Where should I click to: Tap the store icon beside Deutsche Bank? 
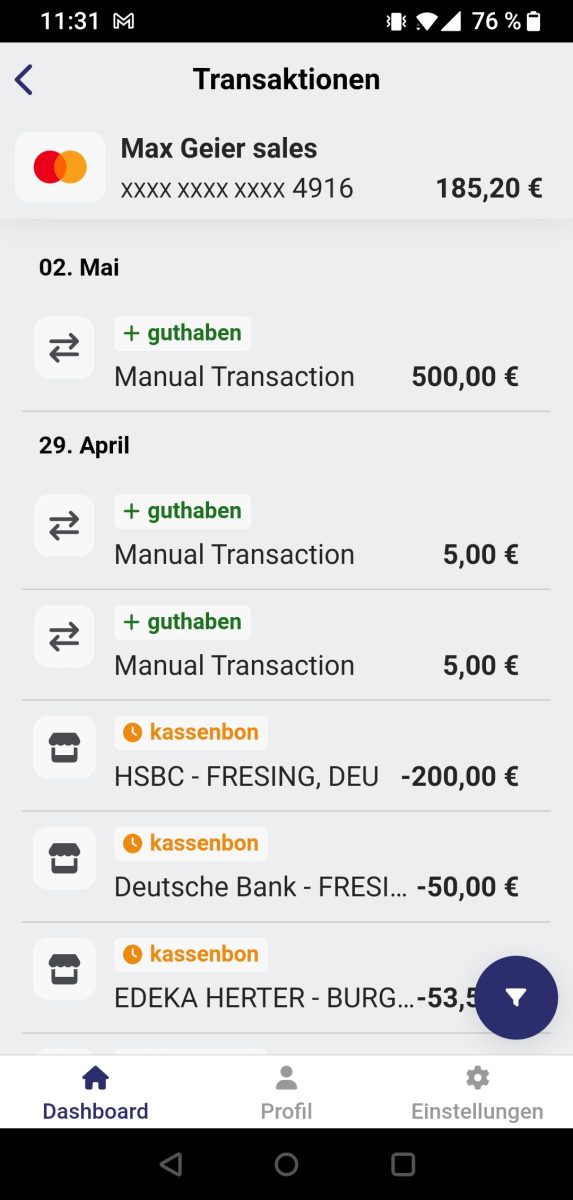click(64, 858)
